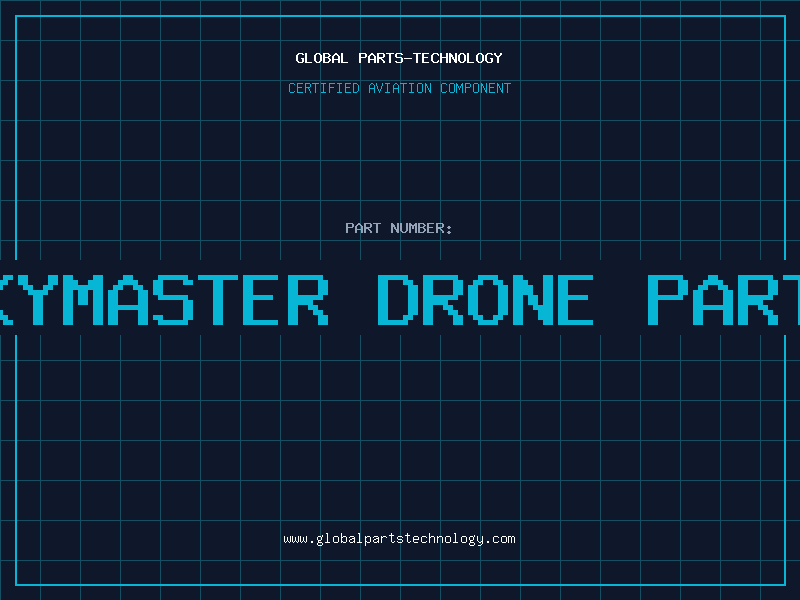Select the CERTIFIED AVIATION COMPONENT subtitle
Image resolution: width=800 pixels, height=600 pixels.
(399, 88)
